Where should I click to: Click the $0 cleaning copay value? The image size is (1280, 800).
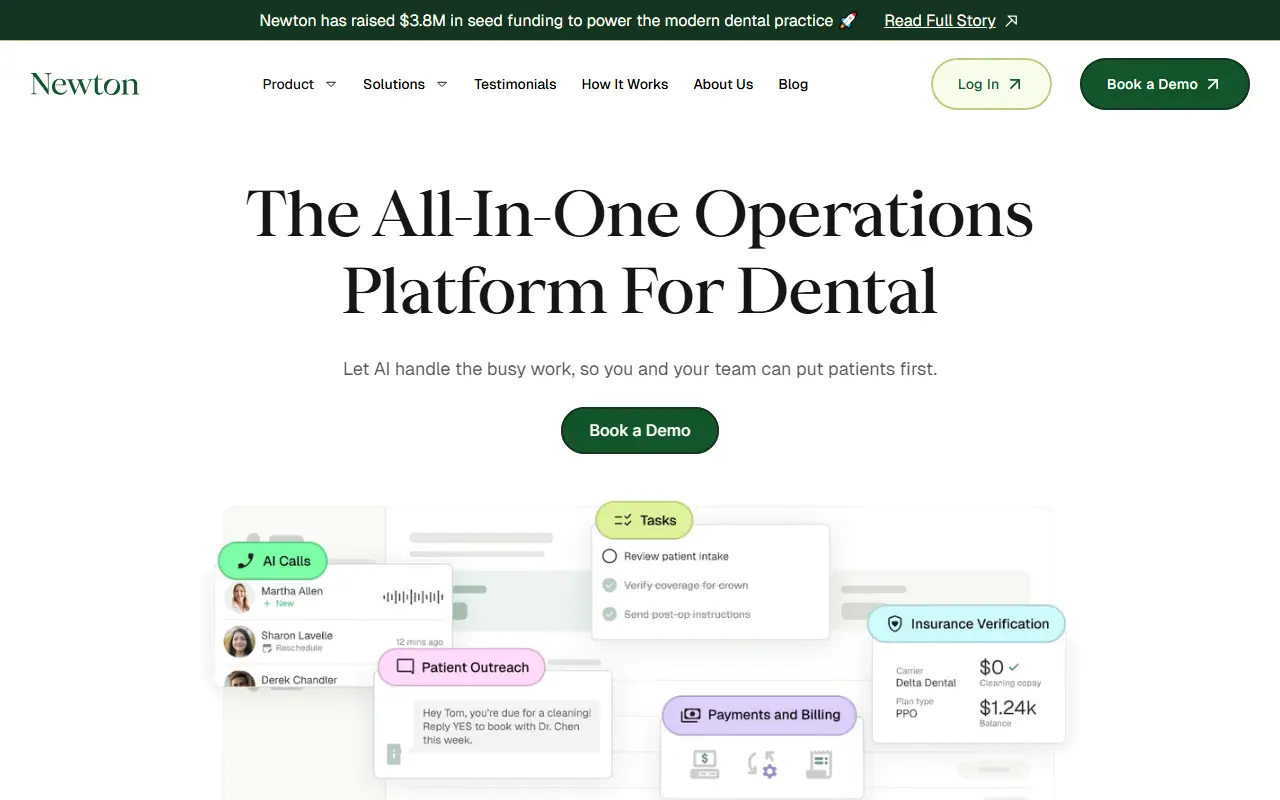(991, 667)
